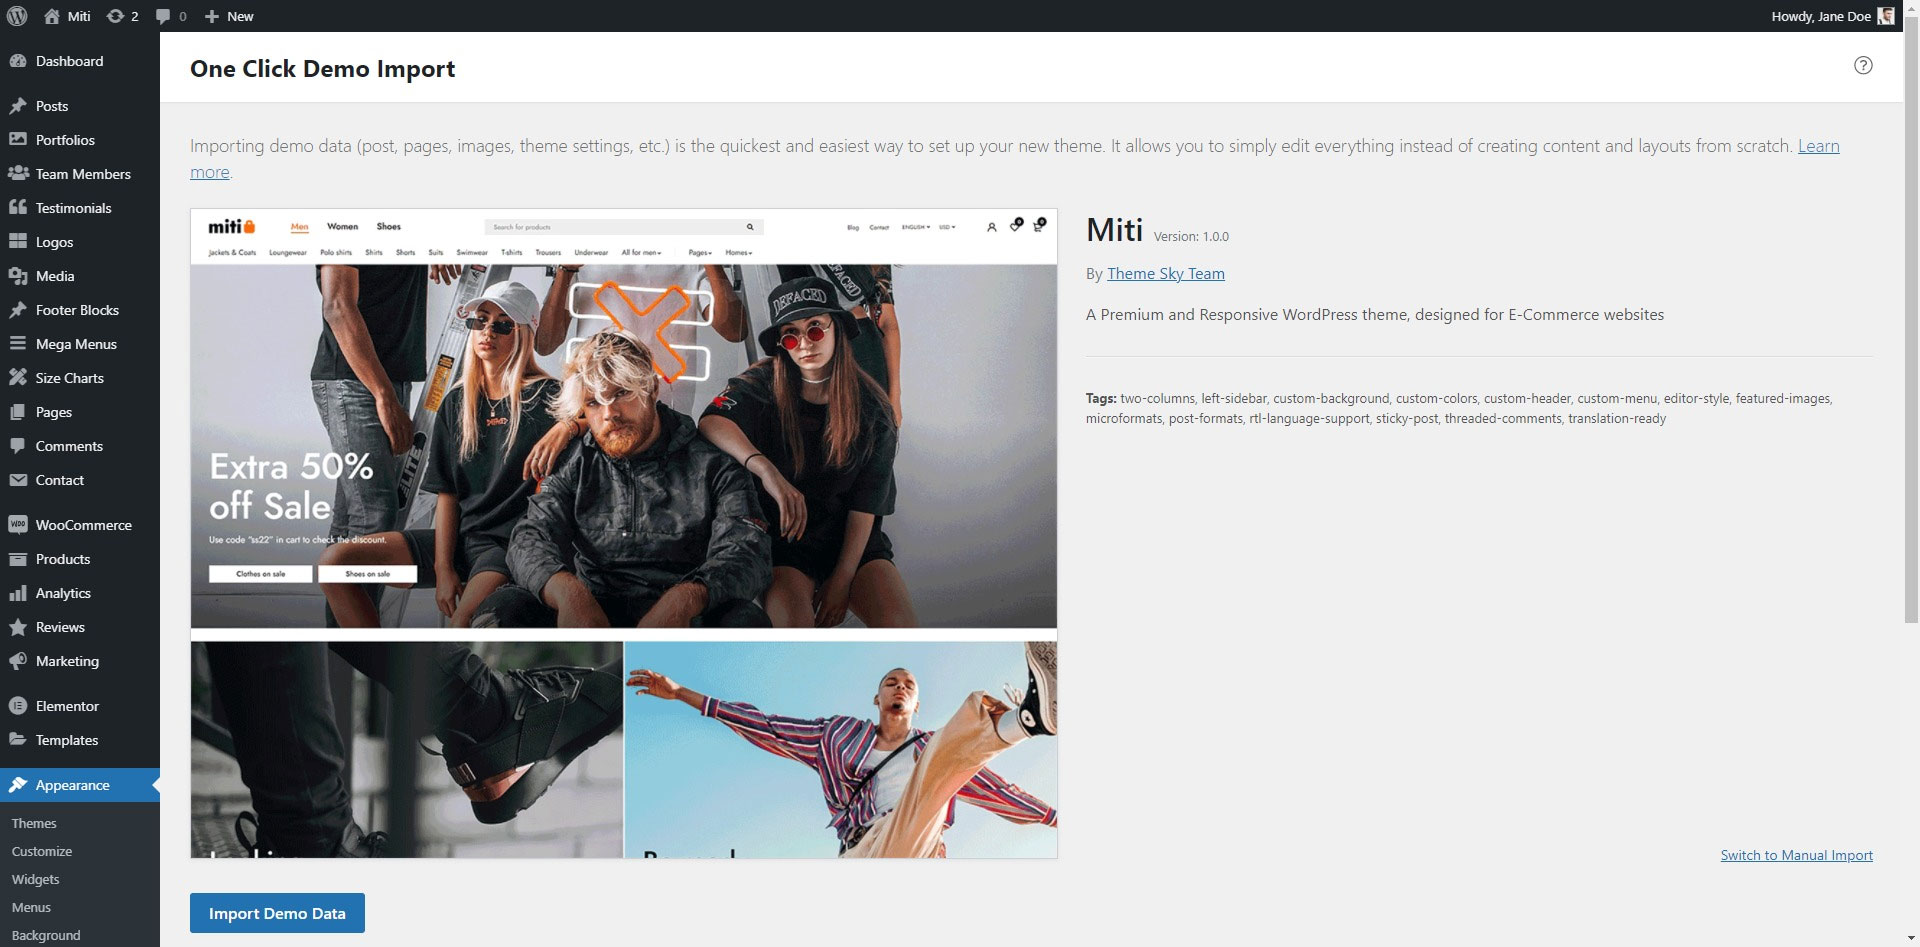Open Menus submenu item
The width and height of the screenshot is (1920, 947).
31,907
